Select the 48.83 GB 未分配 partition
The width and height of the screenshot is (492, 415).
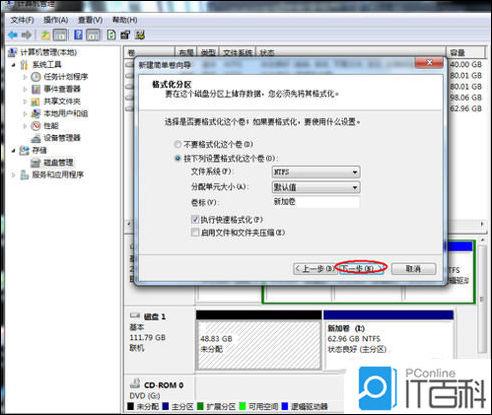259,341
